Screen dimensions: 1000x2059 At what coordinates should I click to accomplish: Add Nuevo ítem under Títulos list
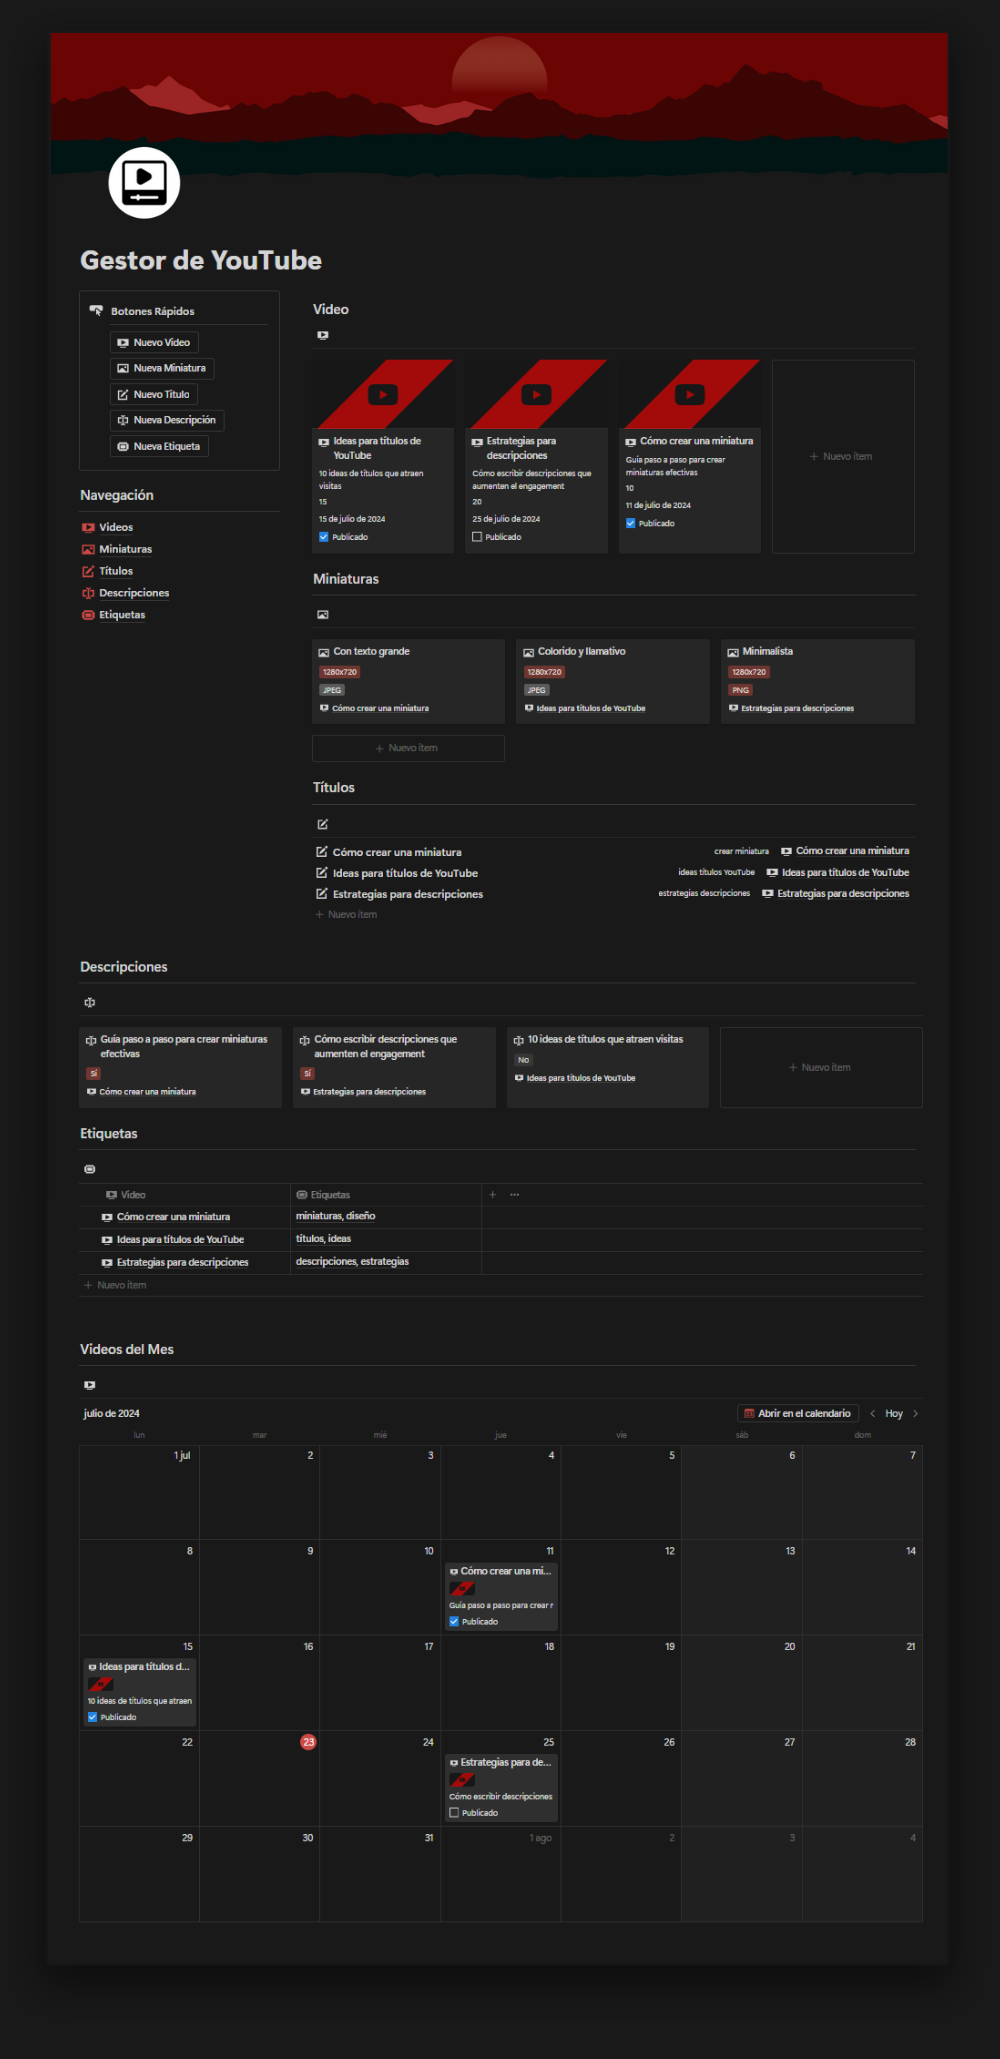(x=347, y=914)
